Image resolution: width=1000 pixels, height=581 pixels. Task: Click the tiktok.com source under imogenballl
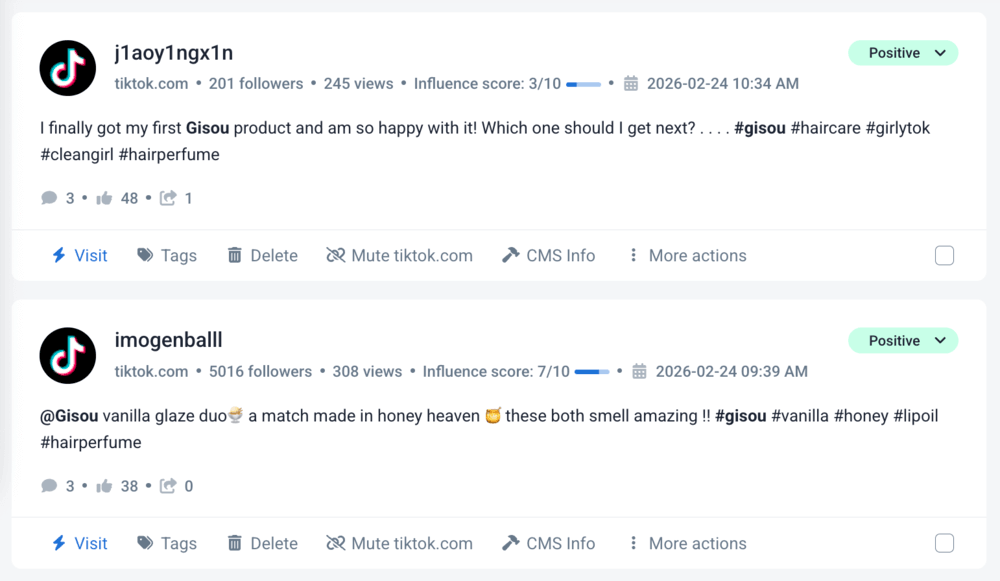(x=151, y=372)
